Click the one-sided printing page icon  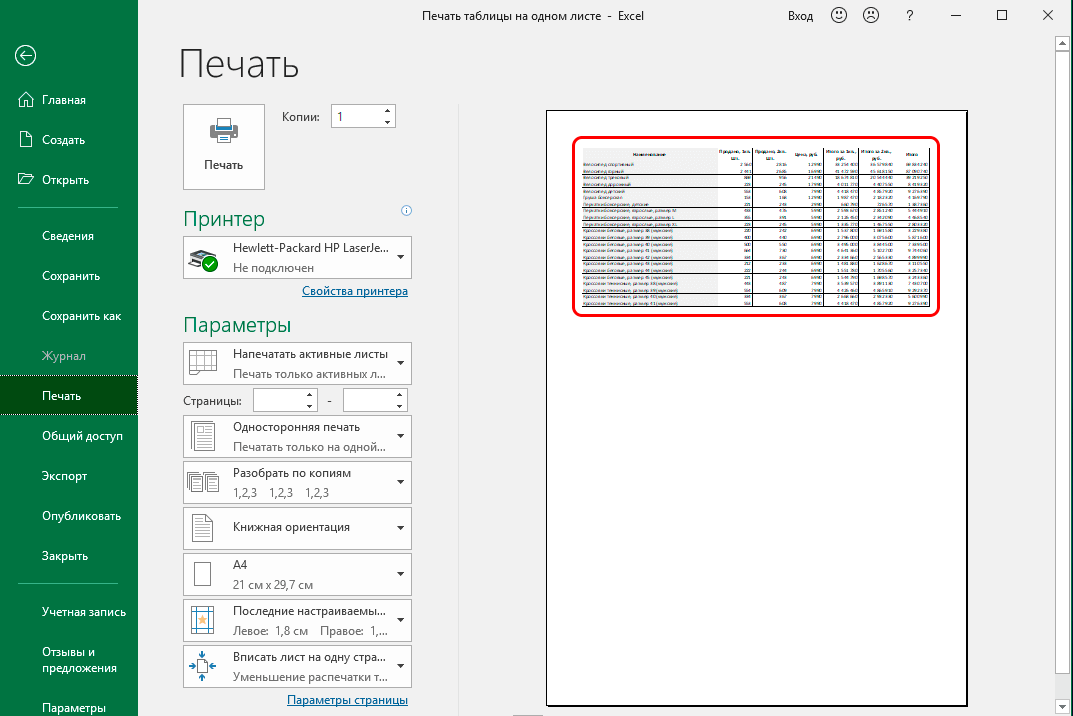tap(203, 436)
